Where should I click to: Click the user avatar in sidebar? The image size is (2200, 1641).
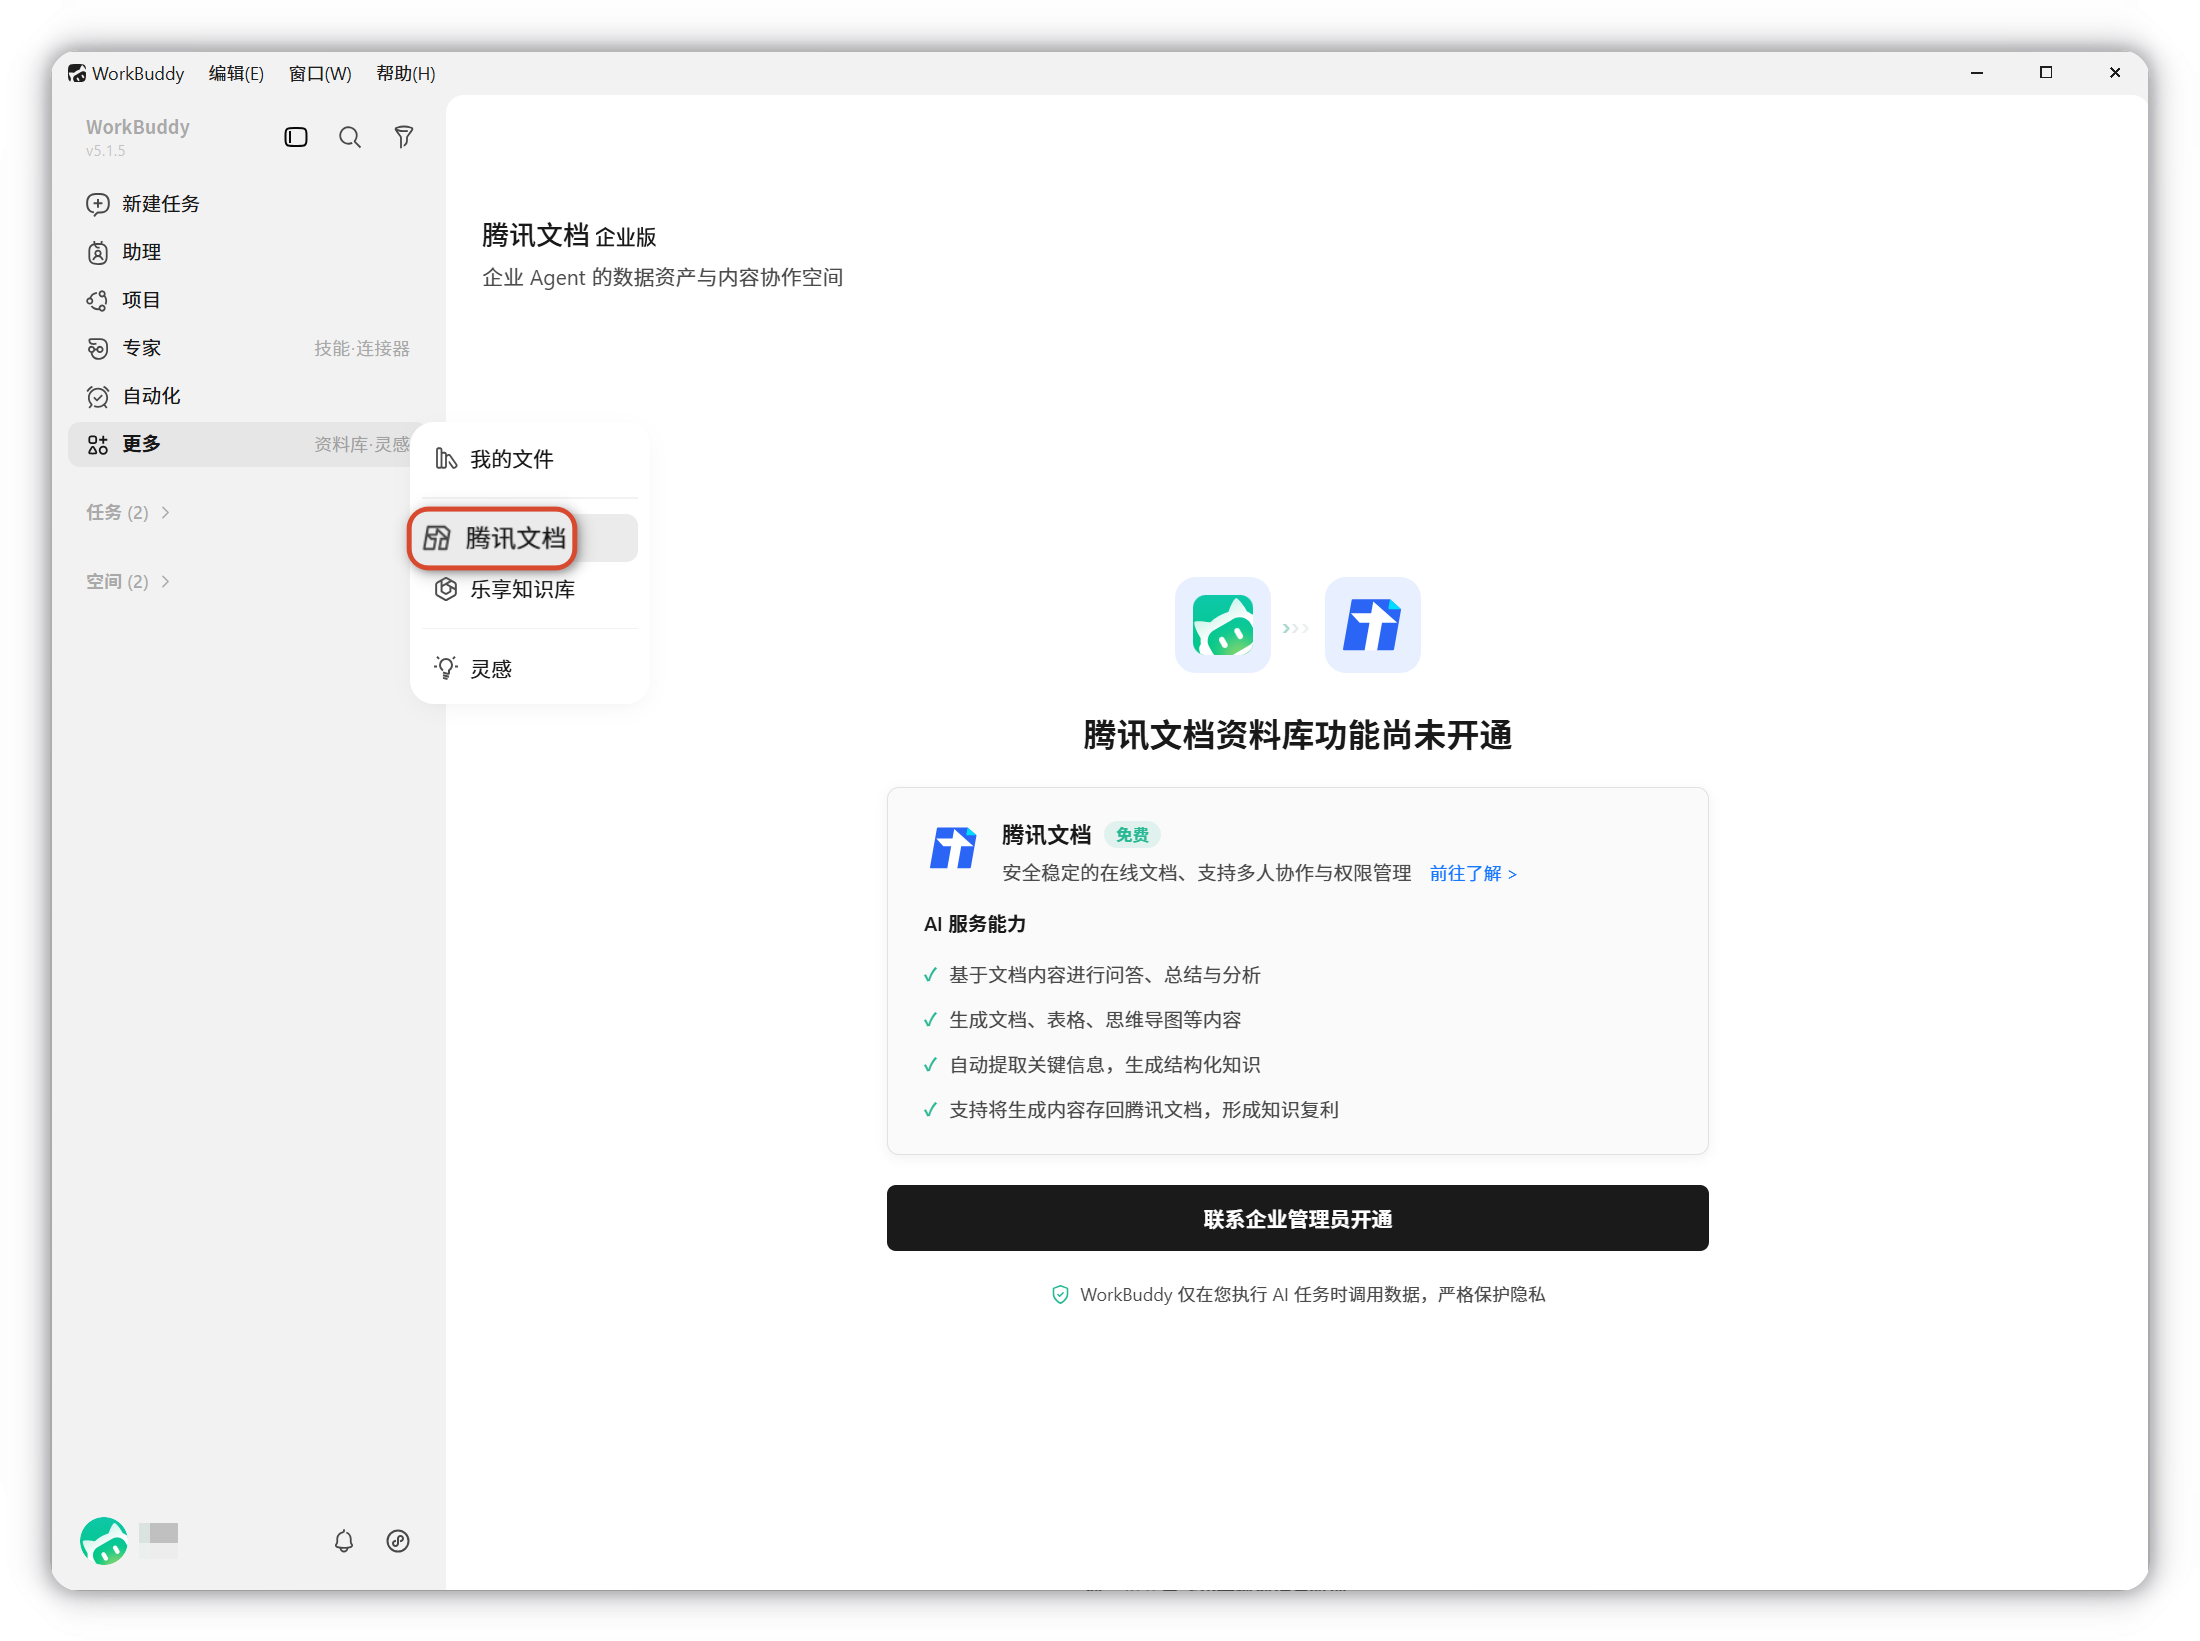click(104, 1541)
